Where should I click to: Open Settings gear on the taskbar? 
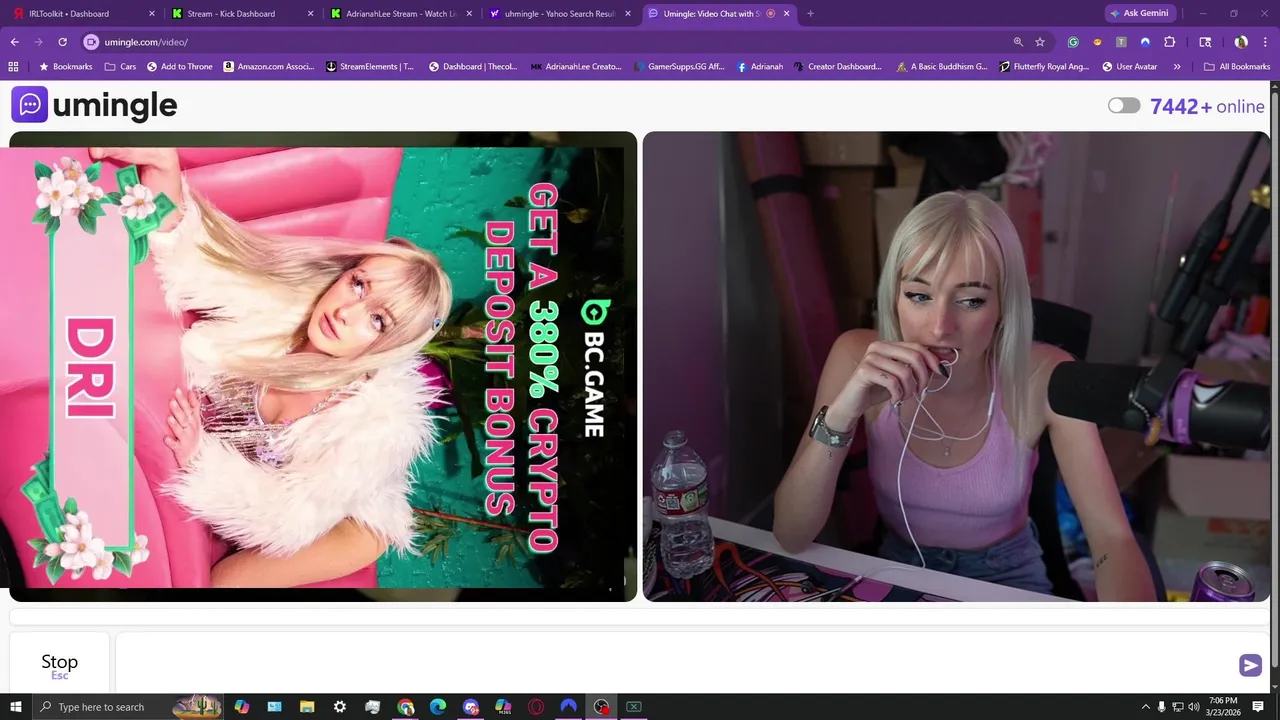coord(340,707)
